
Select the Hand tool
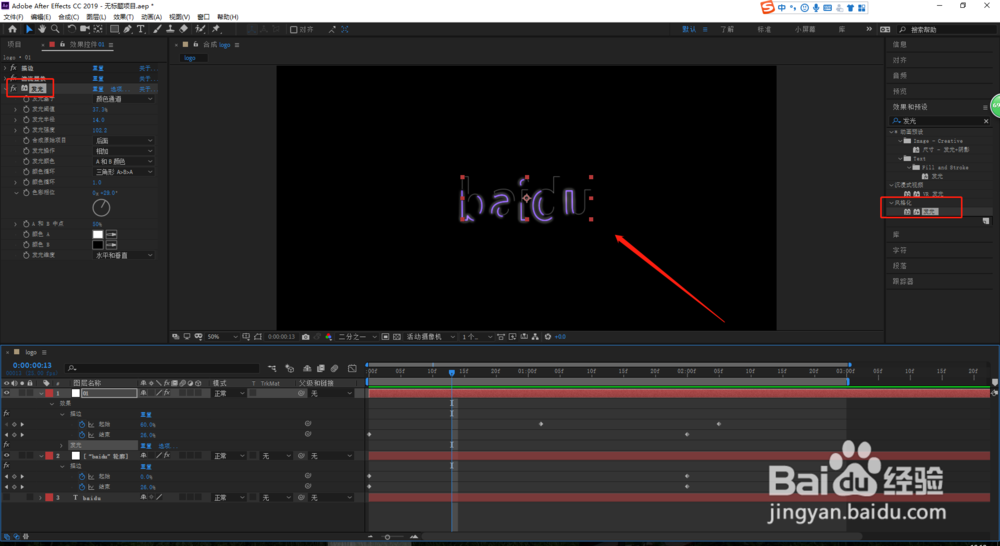tap(41, 29)
